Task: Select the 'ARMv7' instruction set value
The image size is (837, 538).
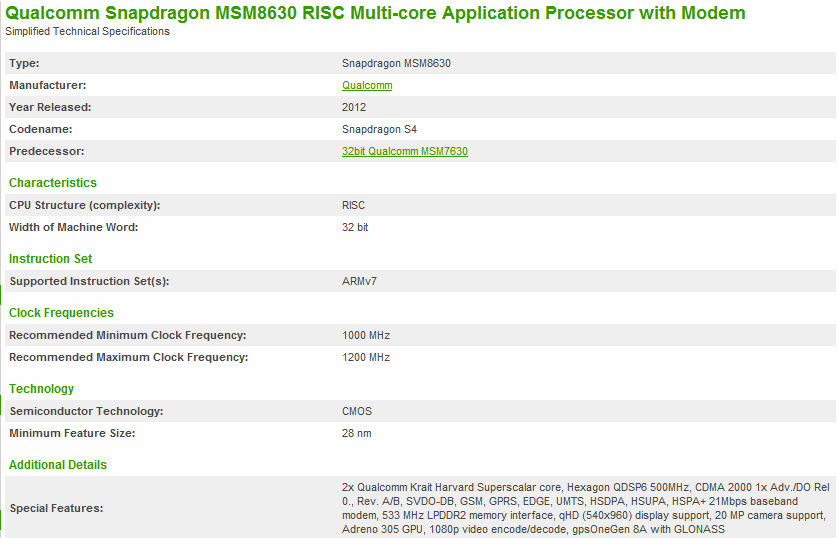Action: point(359,281)
